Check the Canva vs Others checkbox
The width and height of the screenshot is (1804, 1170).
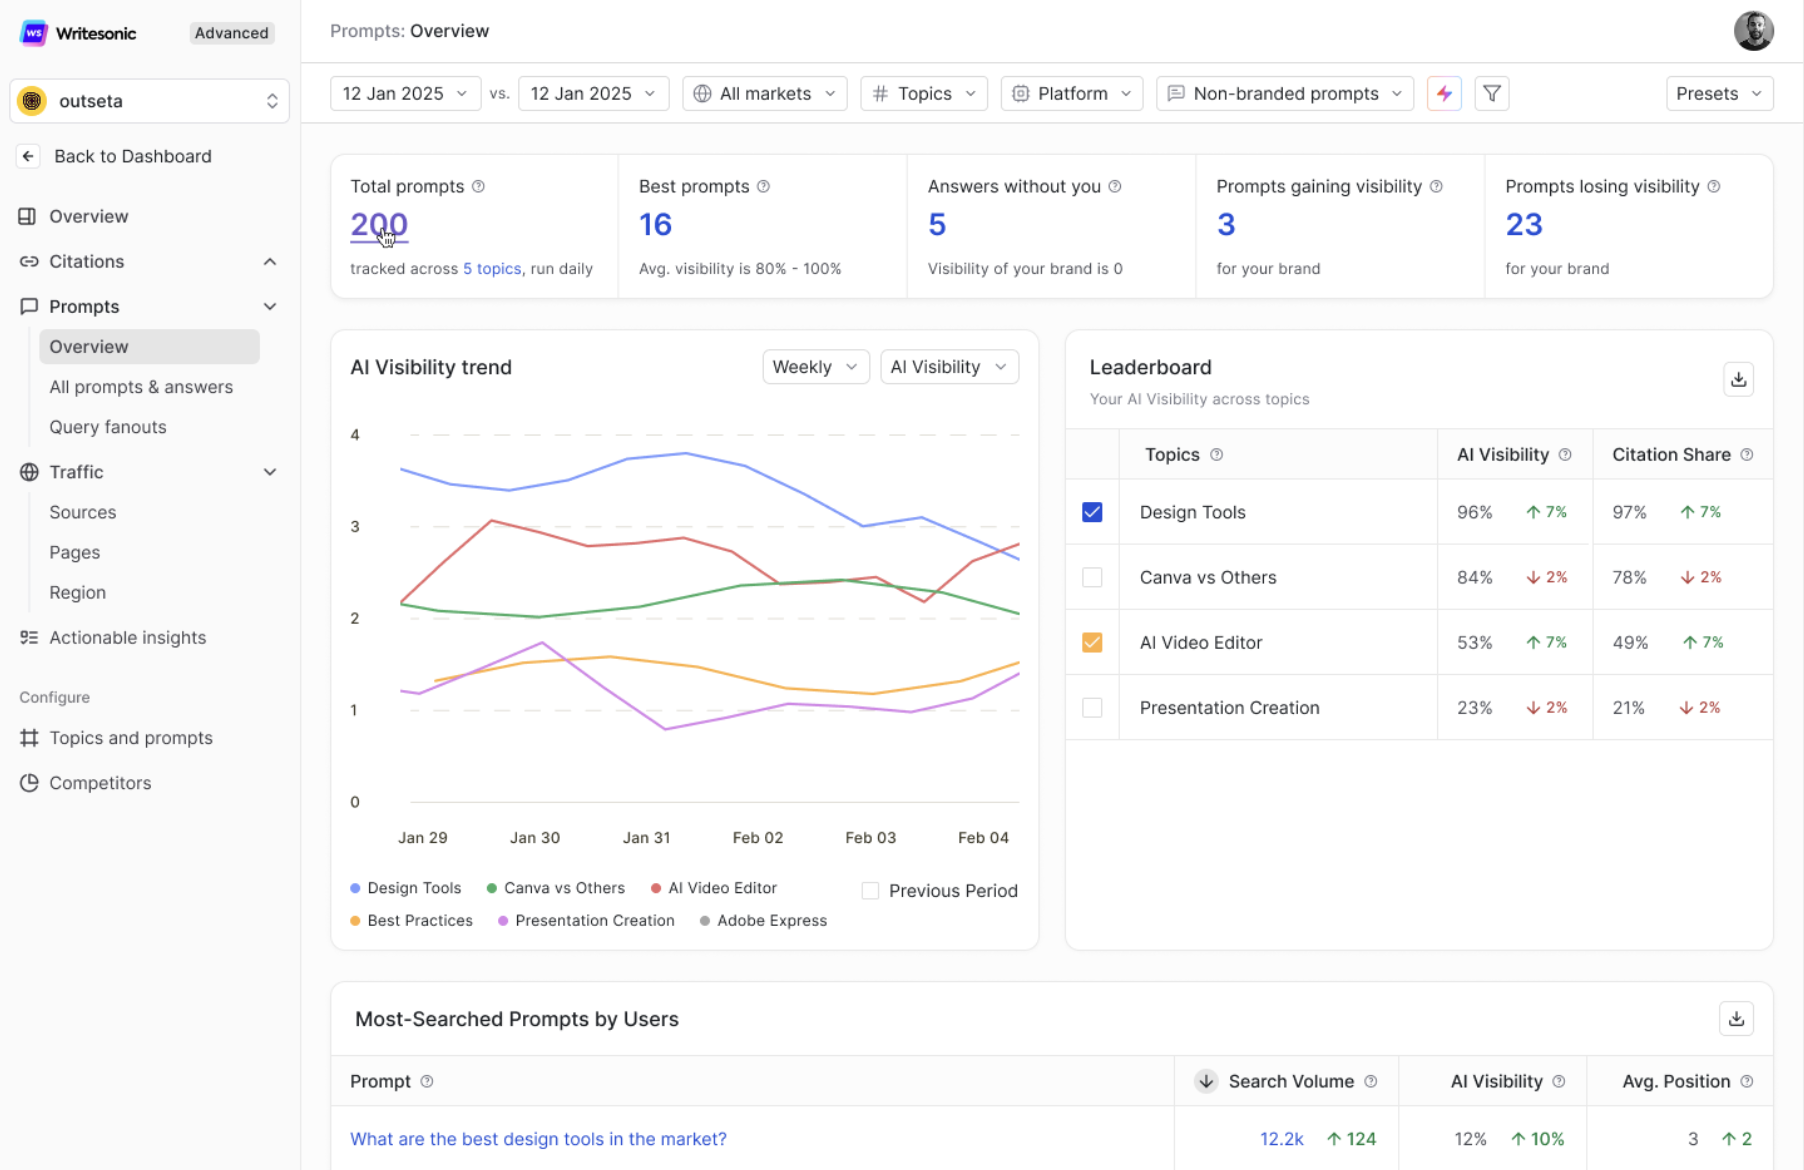pos(1092,577)
